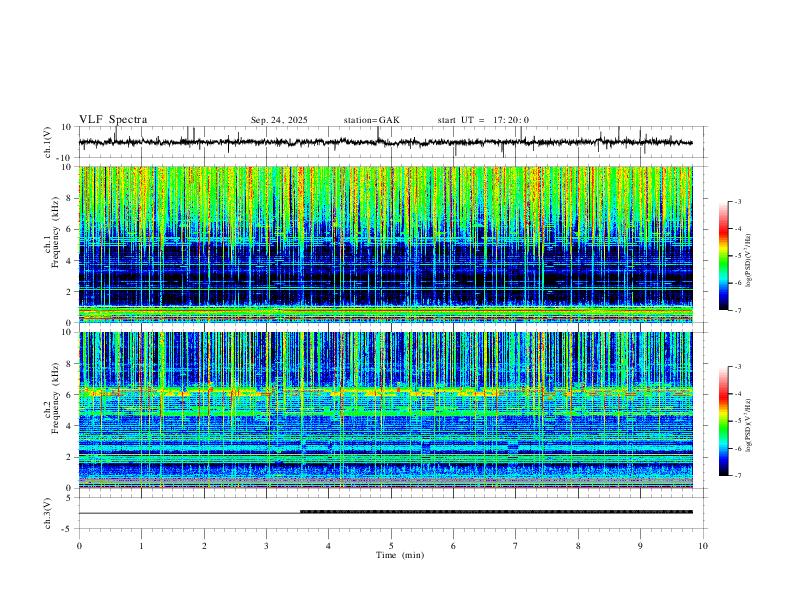This screenshot has height=612, width=792.
Task: Click the ch.1 spectrogram panel
Action: pos(385,244)
